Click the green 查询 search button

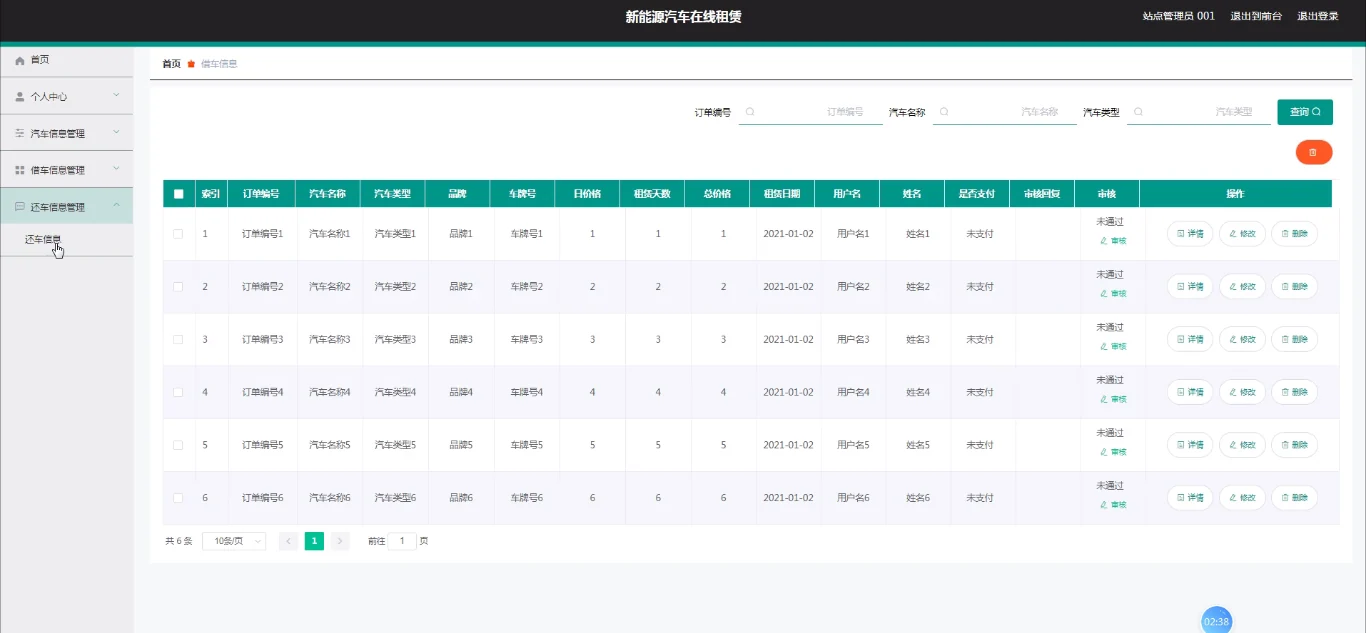coord(1305,112)
